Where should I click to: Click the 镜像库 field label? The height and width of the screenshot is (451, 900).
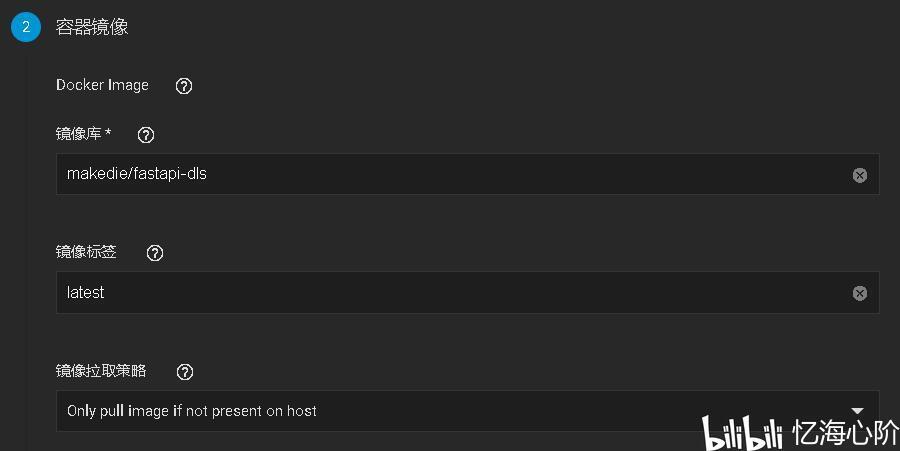click(x=78, y=134)
